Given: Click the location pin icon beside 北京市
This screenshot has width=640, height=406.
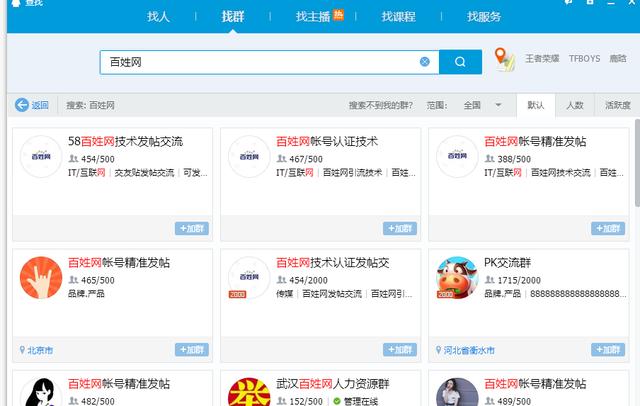Looking at the screenshot, I should (x=22, y=350).
